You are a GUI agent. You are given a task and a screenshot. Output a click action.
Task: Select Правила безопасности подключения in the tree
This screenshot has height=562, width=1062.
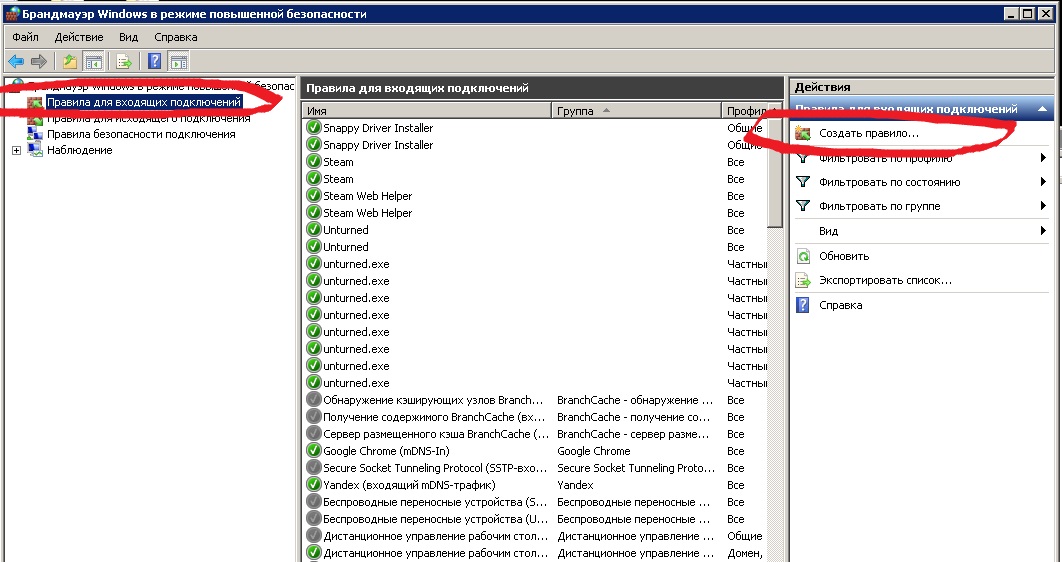pyautogui.click(x=141, y=134)
